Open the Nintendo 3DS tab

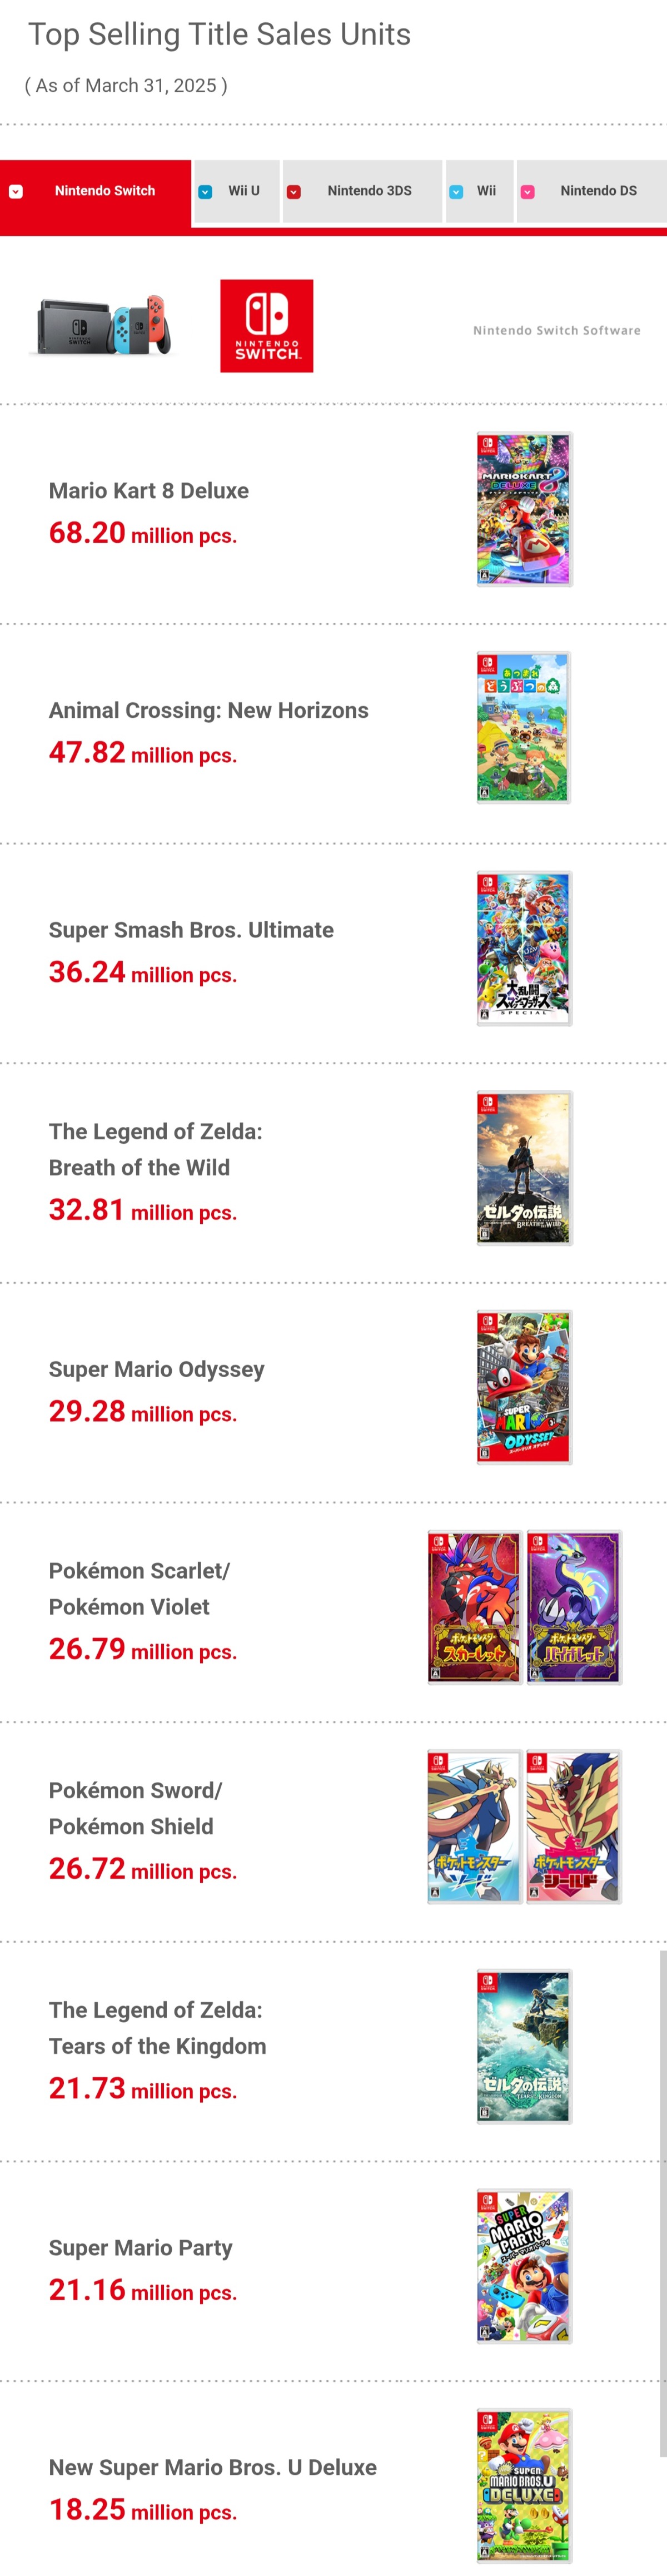click(x=369, y=191)
